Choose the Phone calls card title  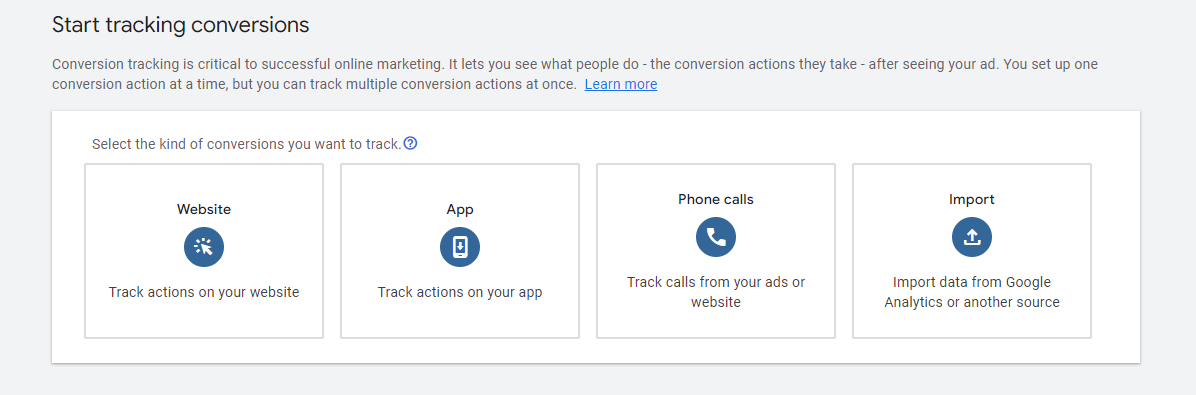tap(715, 199)
